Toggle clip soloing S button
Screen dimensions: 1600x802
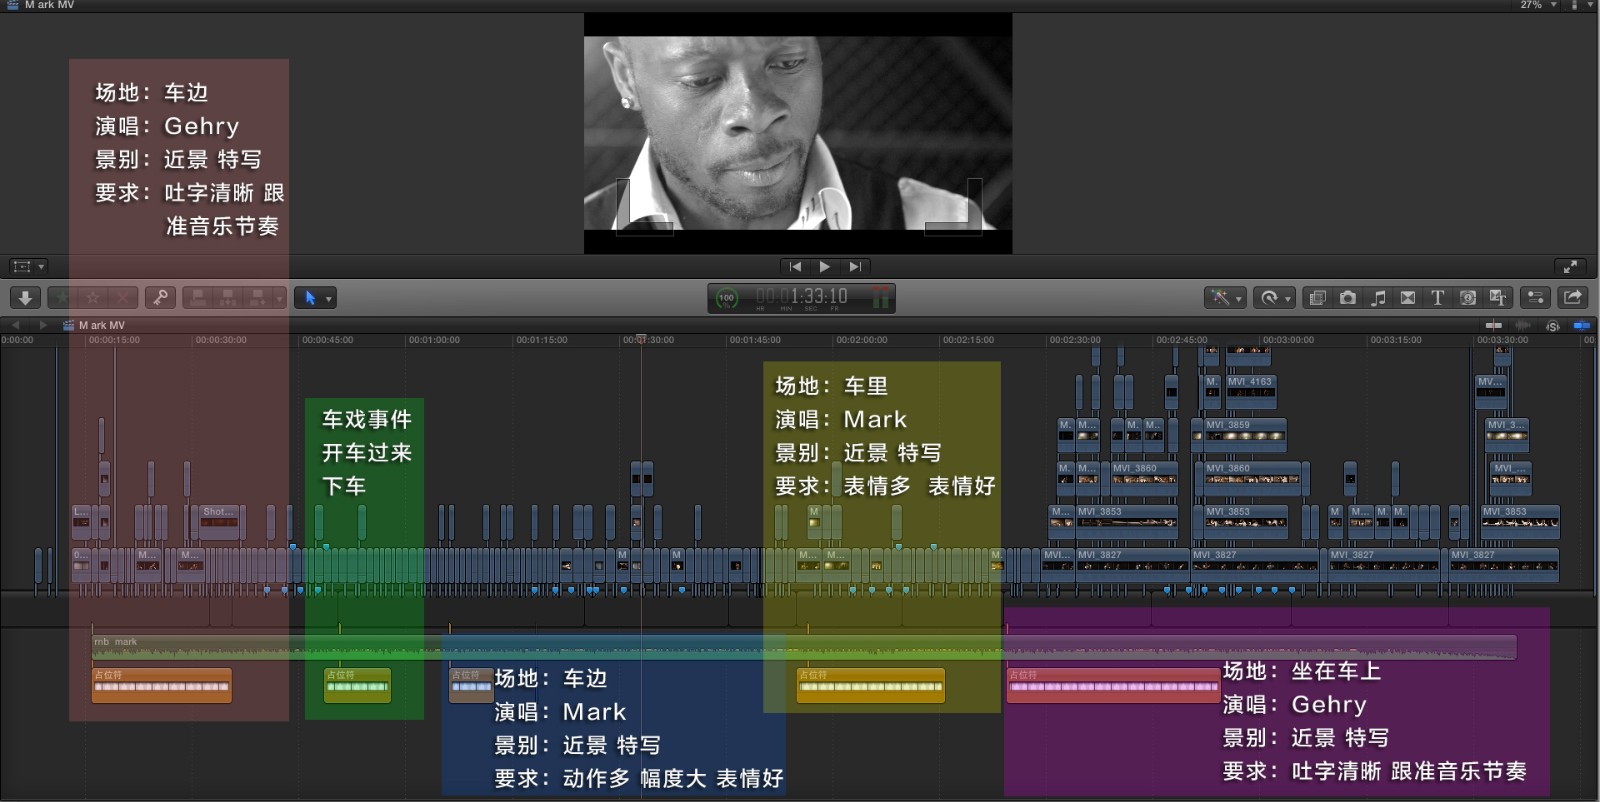pos(1552,326)
